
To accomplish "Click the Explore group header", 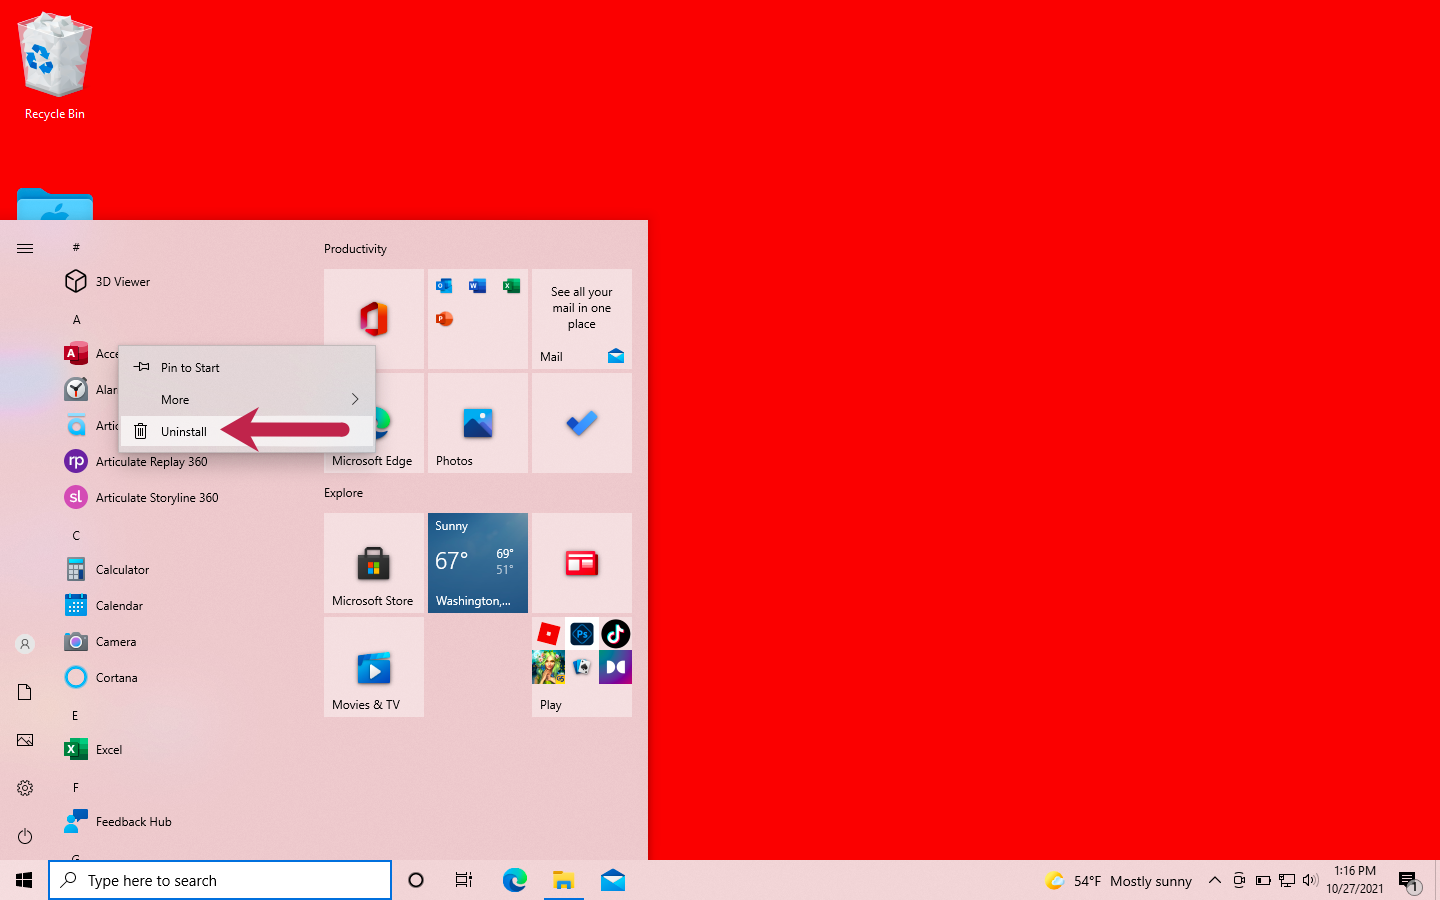I will tap(343, 493).
